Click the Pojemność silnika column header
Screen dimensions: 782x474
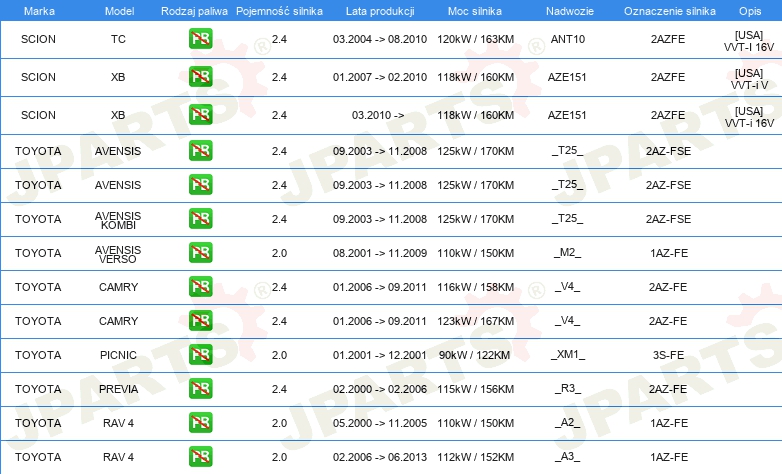[279, 11]
